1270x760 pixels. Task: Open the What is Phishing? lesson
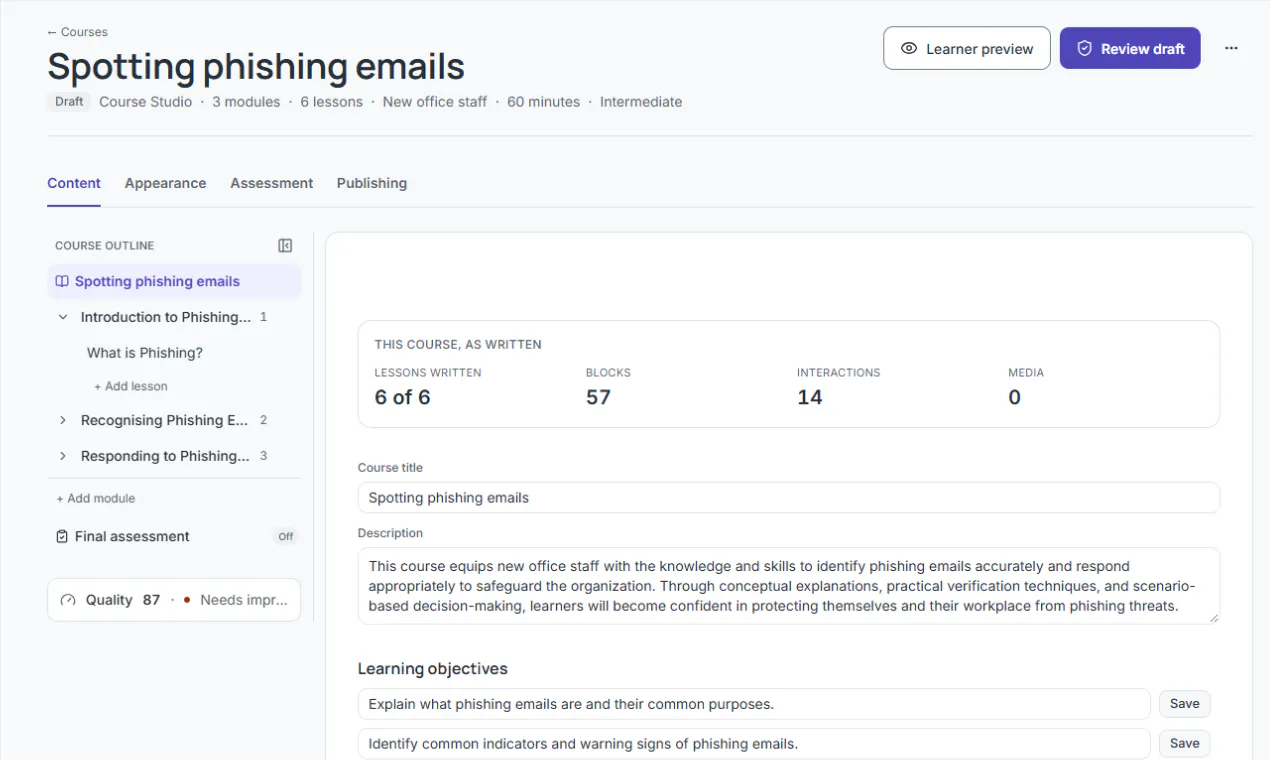pos(145,353)
